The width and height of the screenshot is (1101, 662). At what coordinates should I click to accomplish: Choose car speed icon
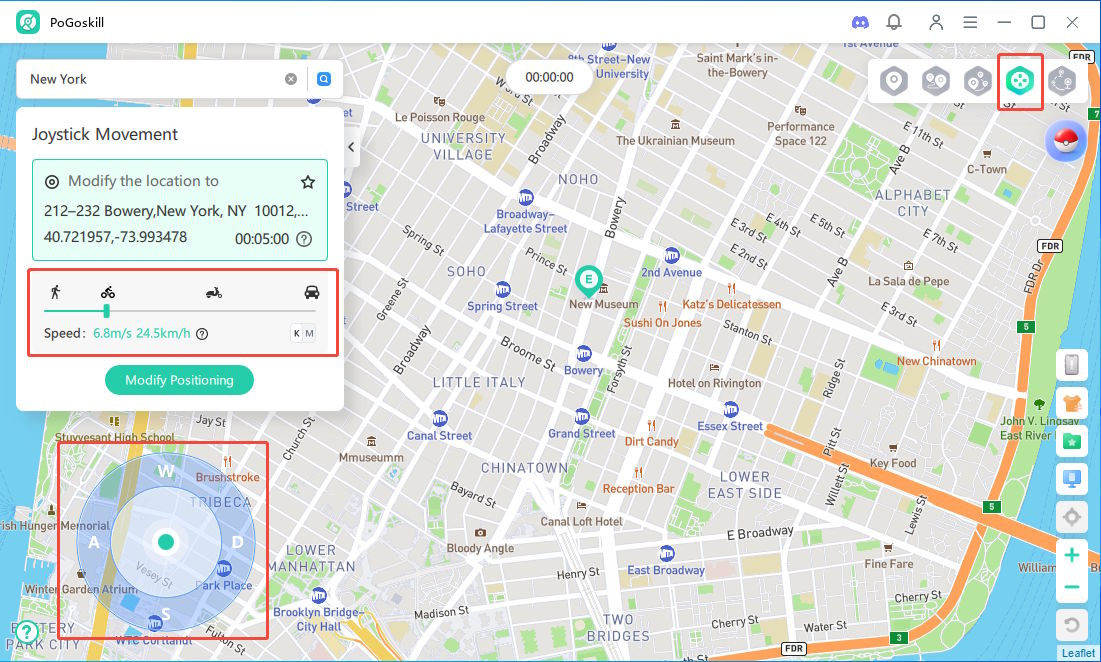312,292
